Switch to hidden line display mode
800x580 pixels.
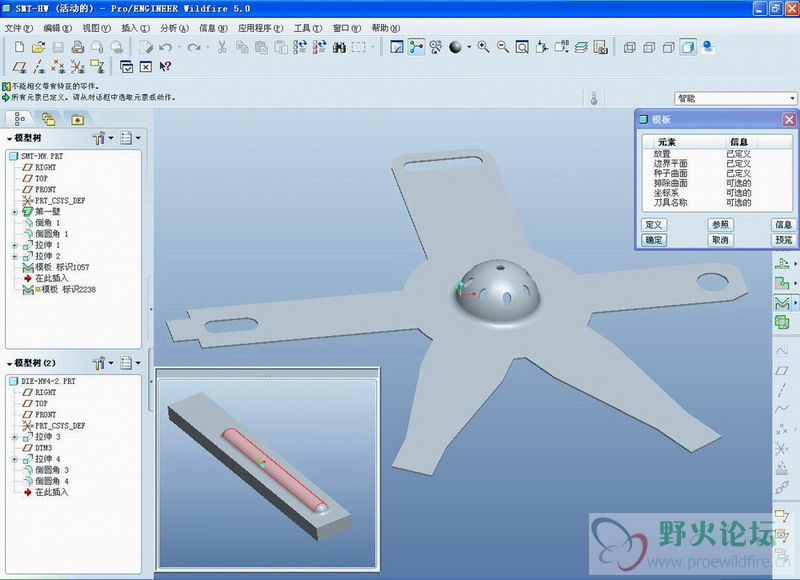point(649,47)
